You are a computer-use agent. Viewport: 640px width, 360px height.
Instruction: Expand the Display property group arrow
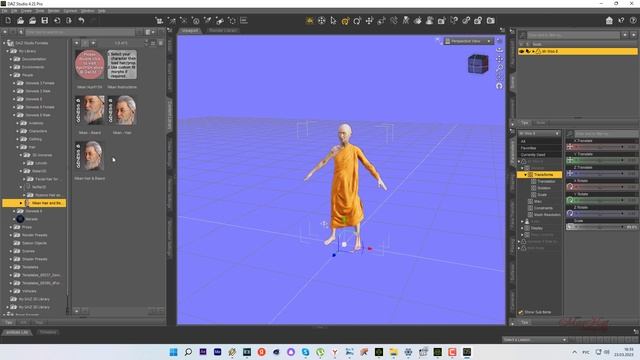[522, 228]
